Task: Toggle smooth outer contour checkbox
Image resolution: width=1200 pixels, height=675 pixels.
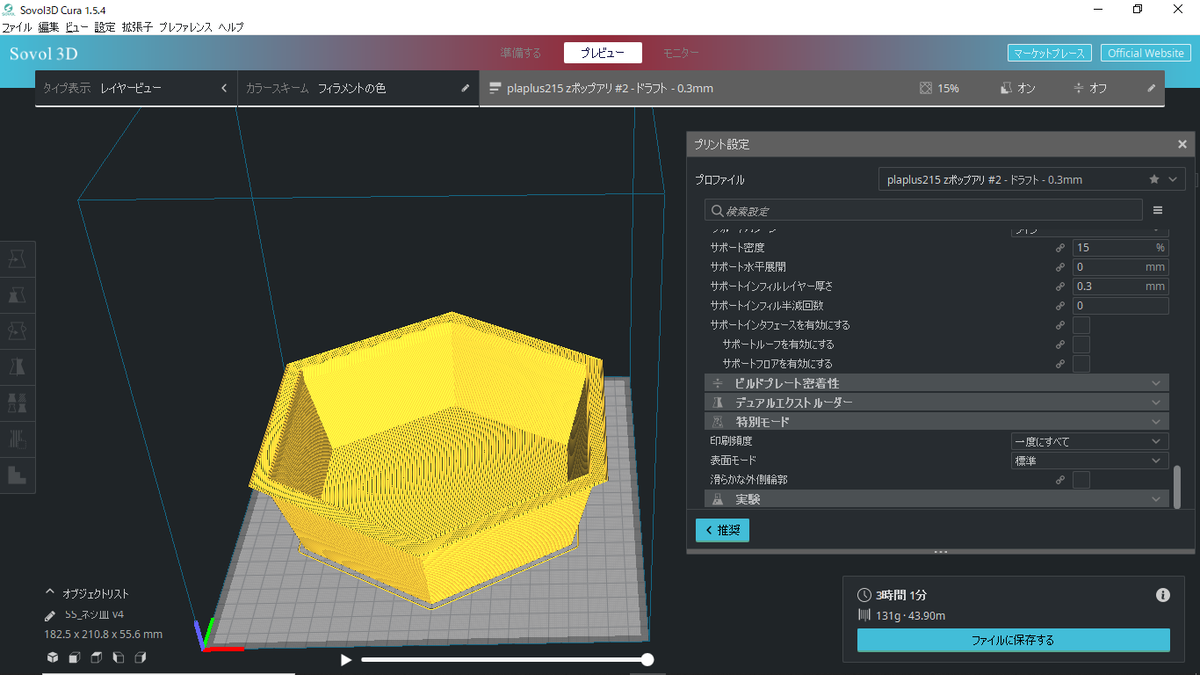Action: click(1081, 480)
